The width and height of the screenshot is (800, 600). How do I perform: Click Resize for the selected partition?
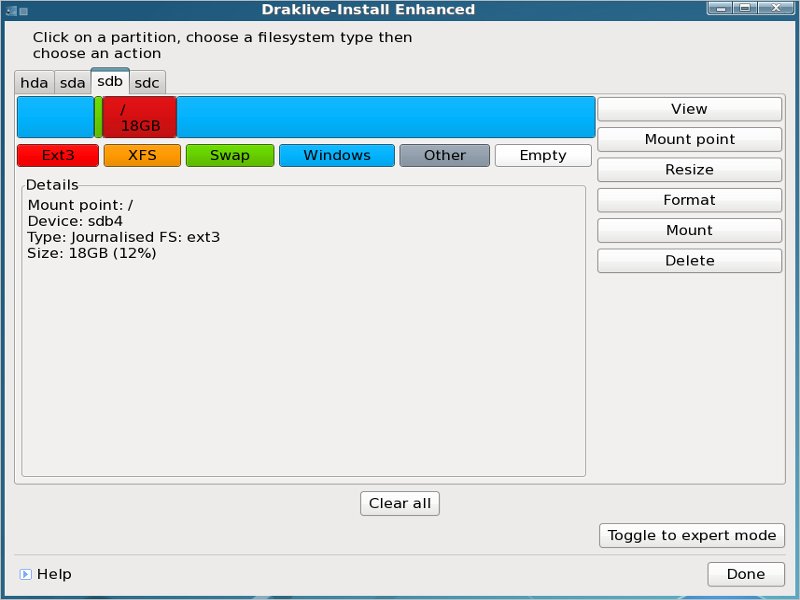coord(689,170)
